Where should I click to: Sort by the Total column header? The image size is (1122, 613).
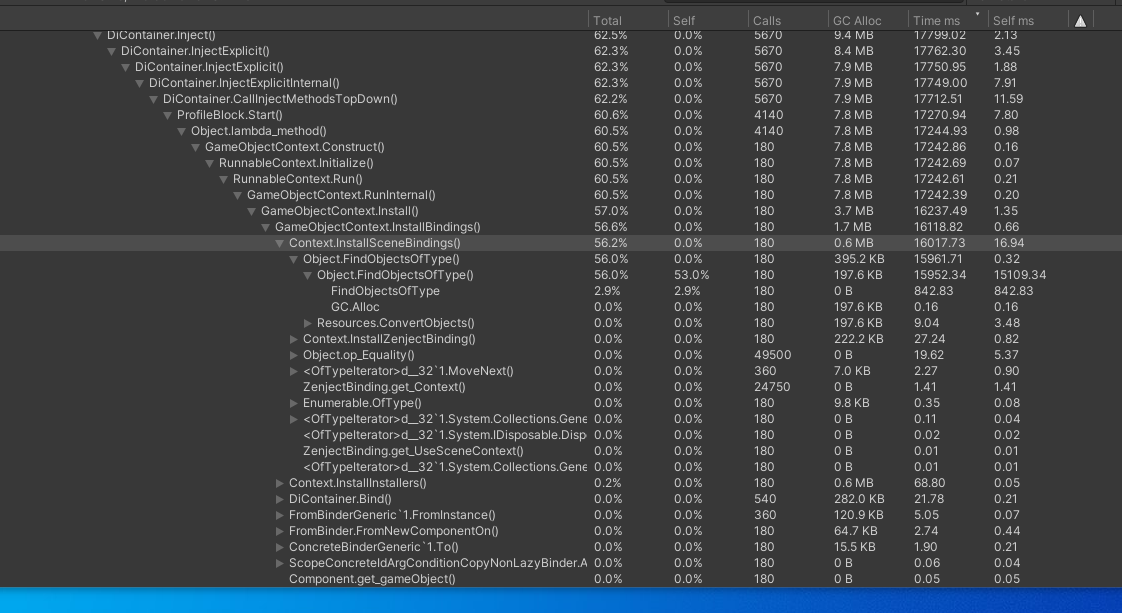click(x=608, y=21)
